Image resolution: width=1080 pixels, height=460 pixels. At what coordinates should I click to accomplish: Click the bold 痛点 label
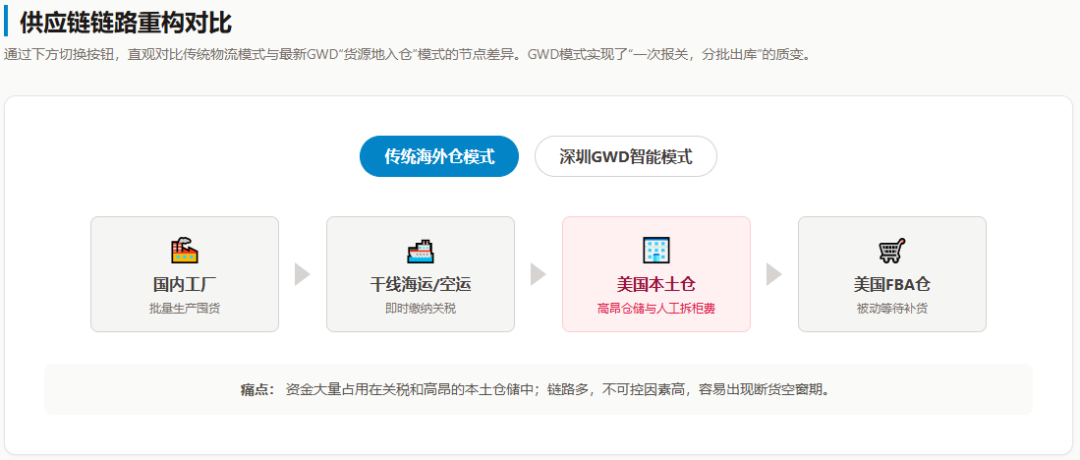[x=257, y=389]
